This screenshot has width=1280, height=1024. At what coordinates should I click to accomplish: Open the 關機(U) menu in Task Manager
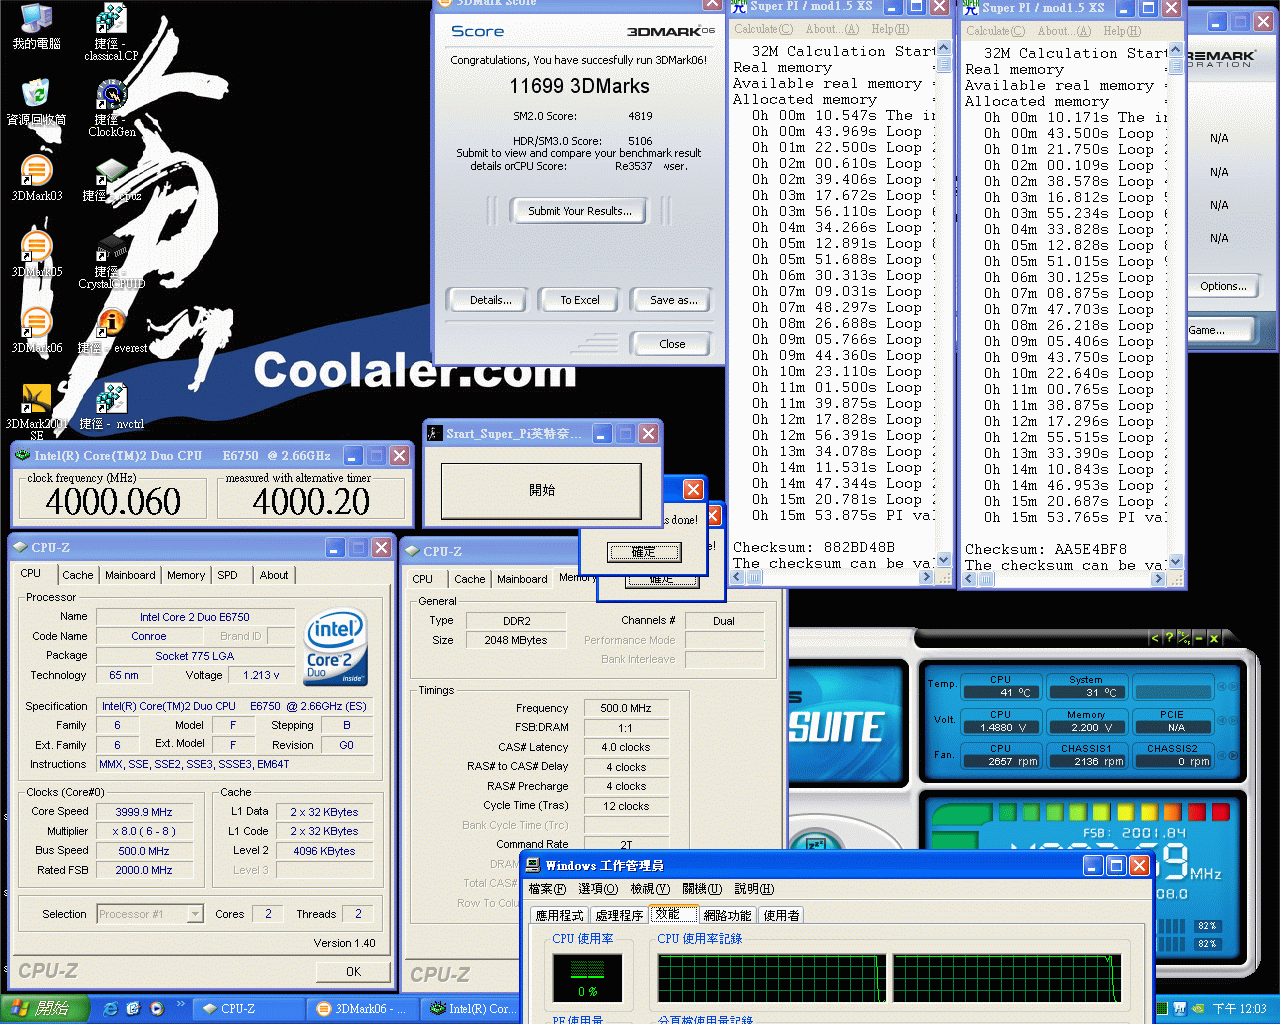[x=701, y=889]
